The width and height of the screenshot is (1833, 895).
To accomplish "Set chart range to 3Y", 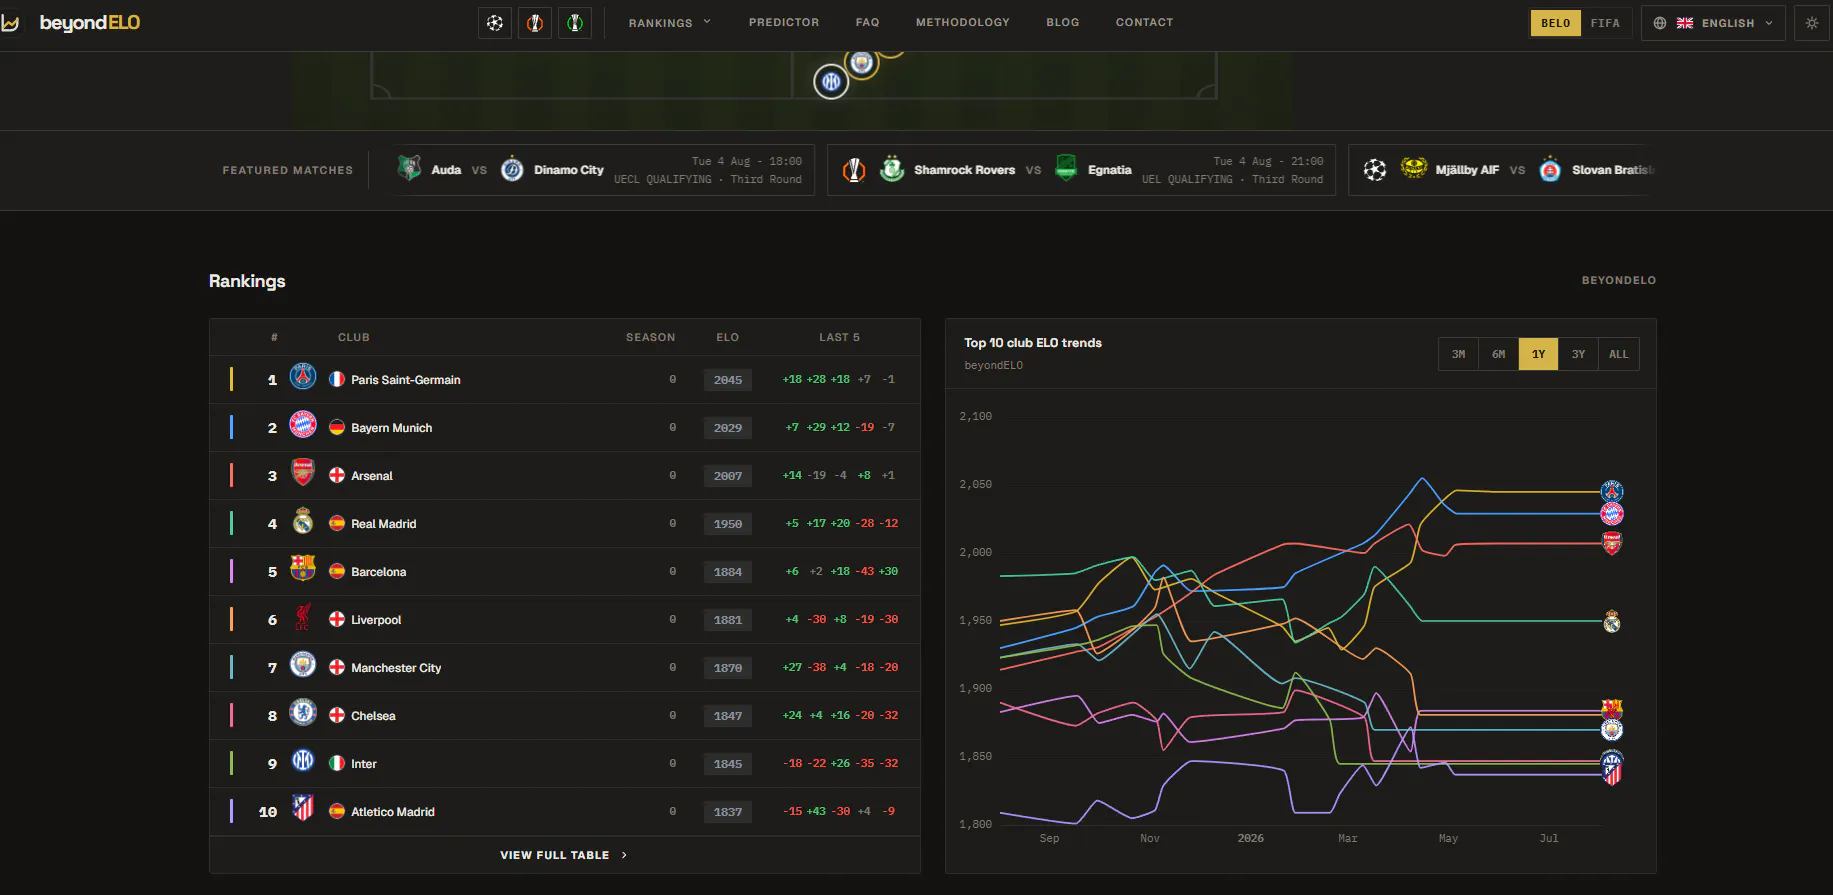I will (x=1579, y=354).
